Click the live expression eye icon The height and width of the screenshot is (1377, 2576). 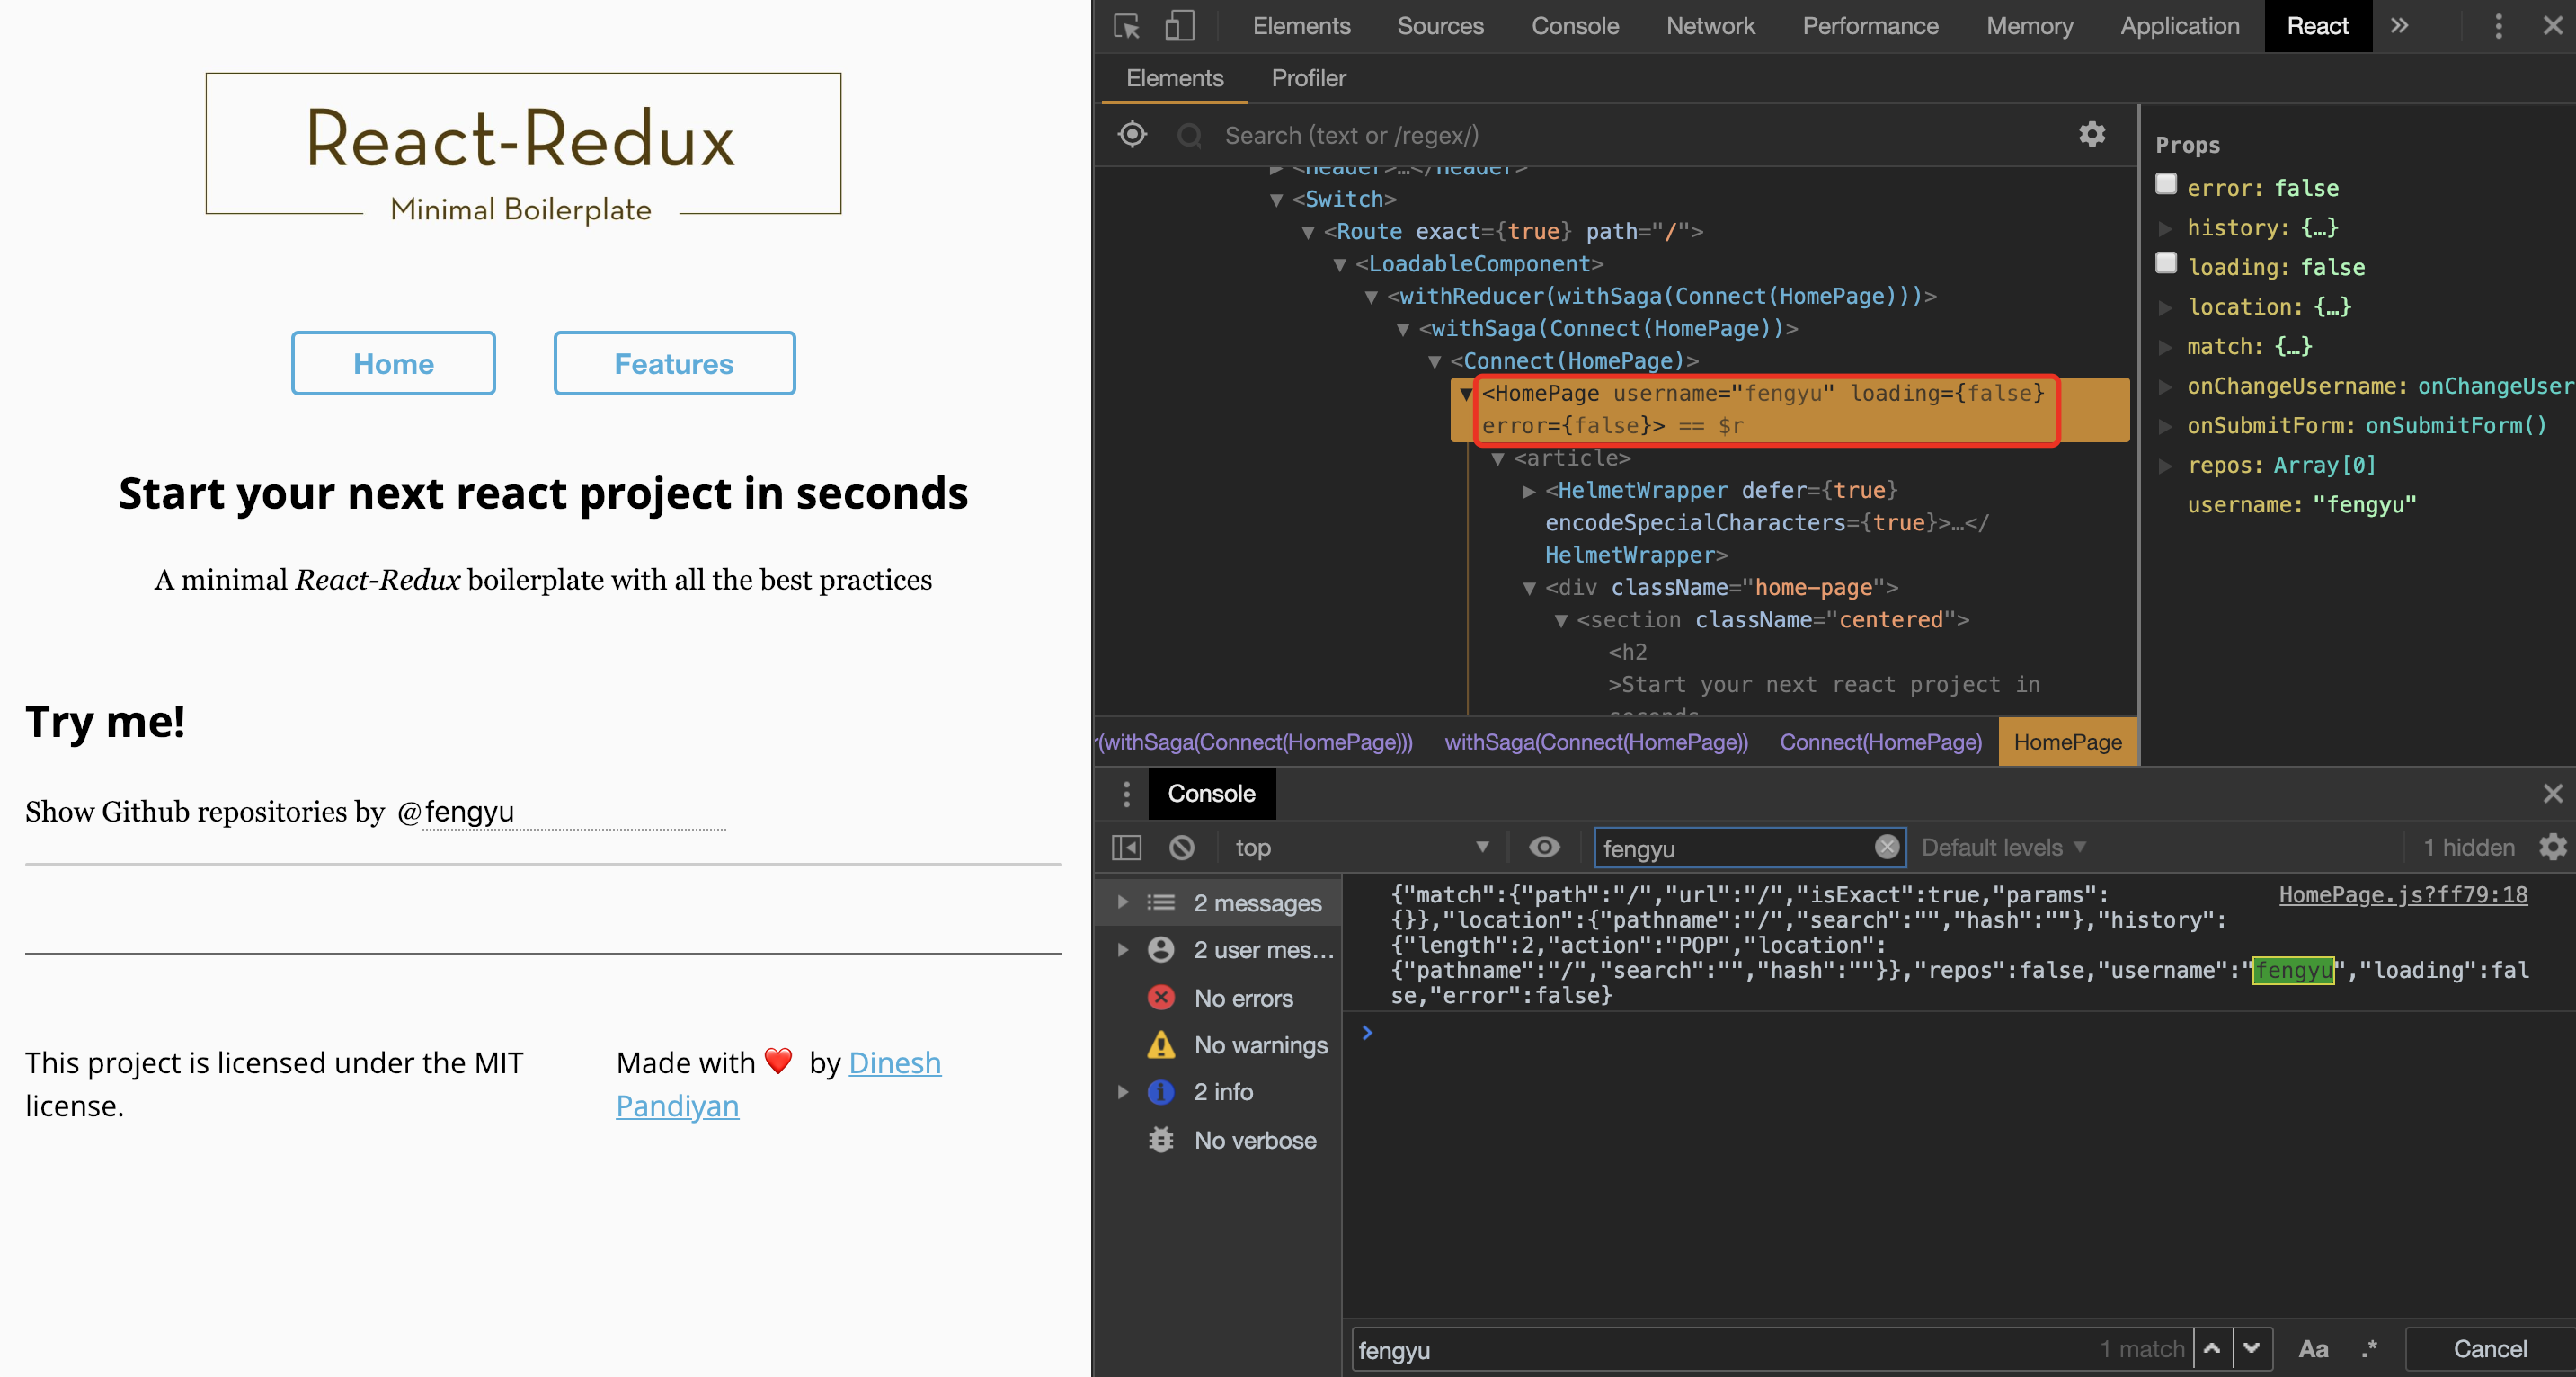(x=1544, y=848)
